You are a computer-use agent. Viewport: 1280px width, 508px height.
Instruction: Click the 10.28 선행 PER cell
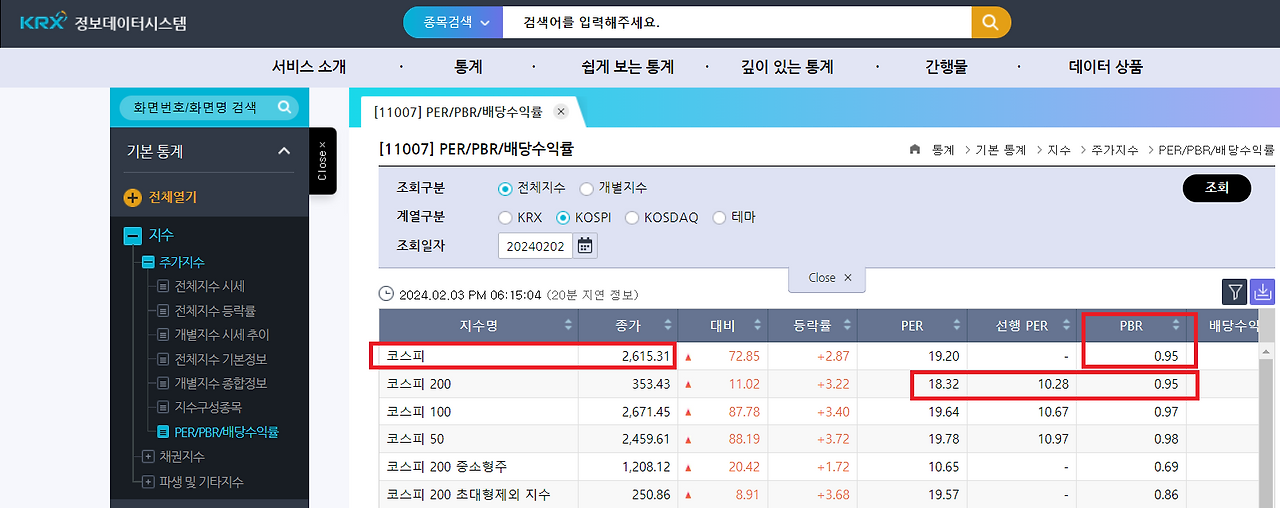(x=1052, y=384)
